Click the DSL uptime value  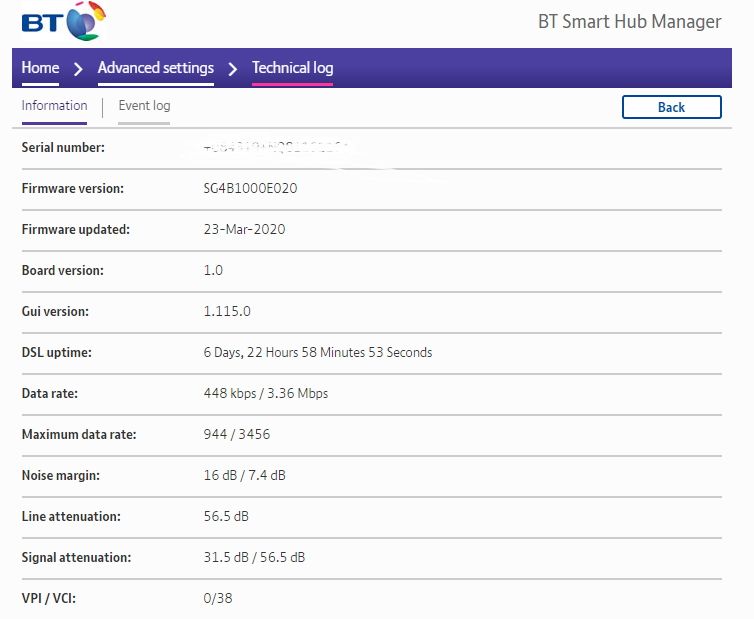click(317, 352)
